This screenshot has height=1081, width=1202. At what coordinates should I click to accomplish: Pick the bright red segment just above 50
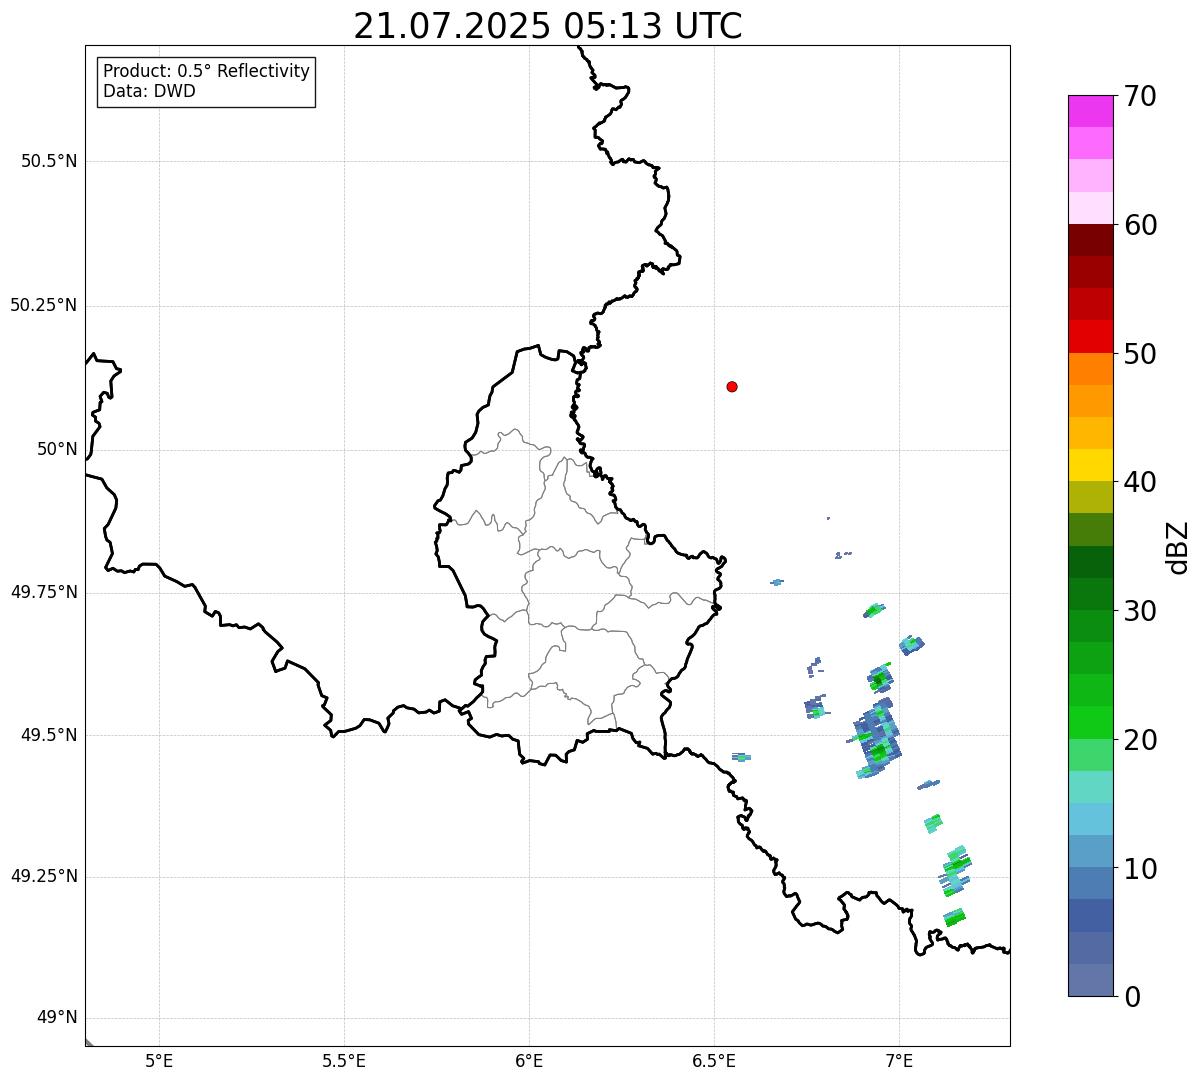[1090, 336]
